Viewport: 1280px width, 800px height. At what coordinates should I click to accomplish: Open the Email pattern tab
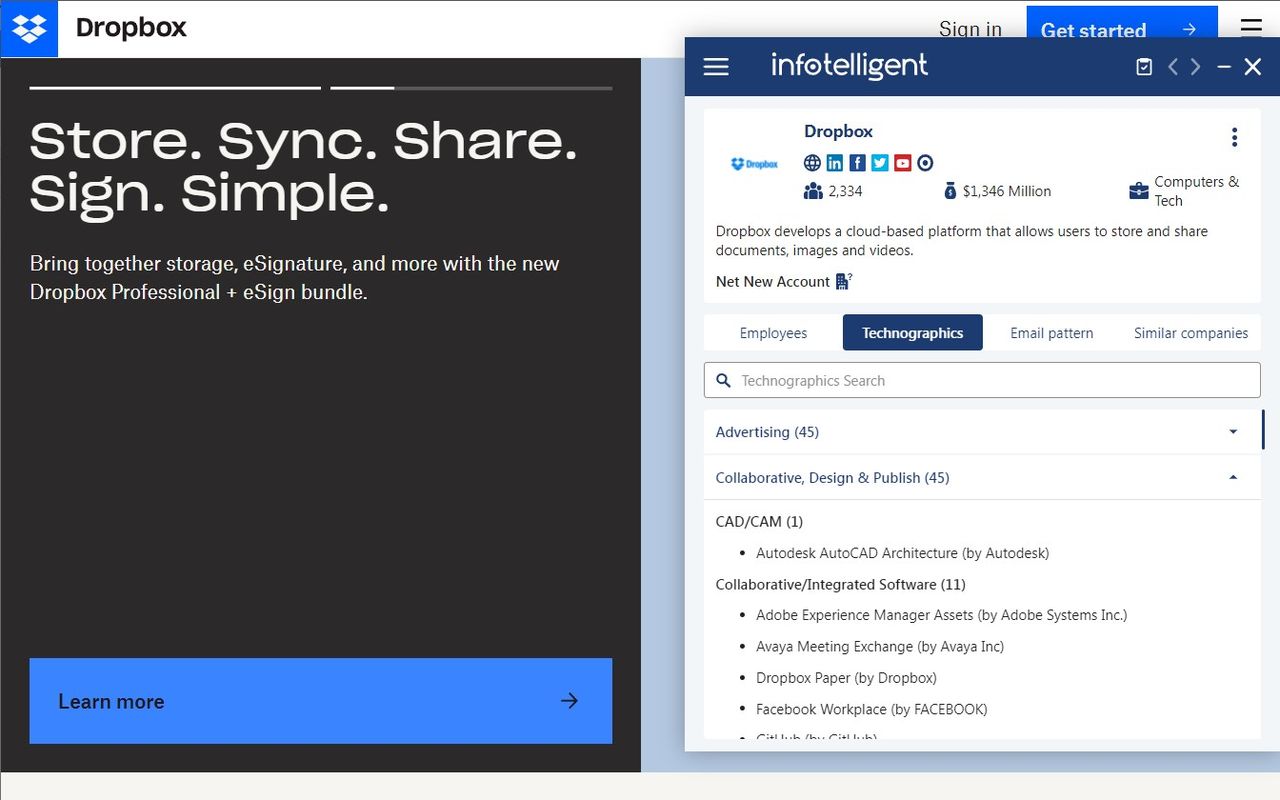1052,333
